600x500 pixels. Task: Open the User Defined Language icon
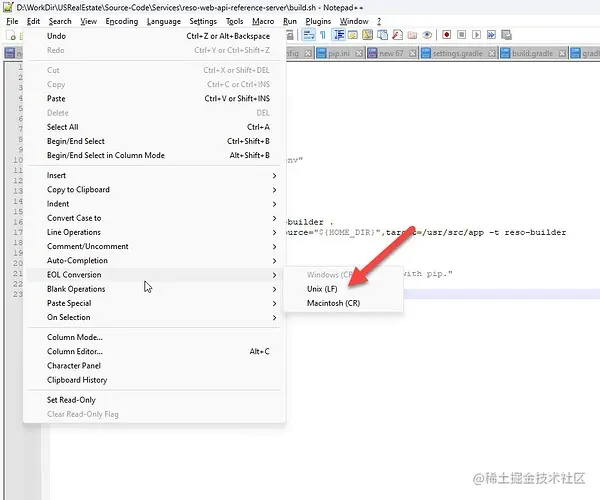pos(352,35)
